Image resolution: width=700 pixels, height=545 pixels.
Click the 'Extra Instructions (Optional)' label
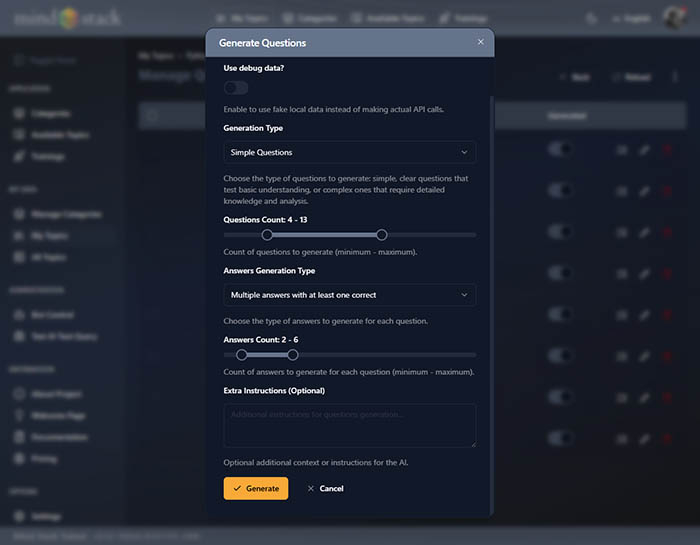point(274,391)
